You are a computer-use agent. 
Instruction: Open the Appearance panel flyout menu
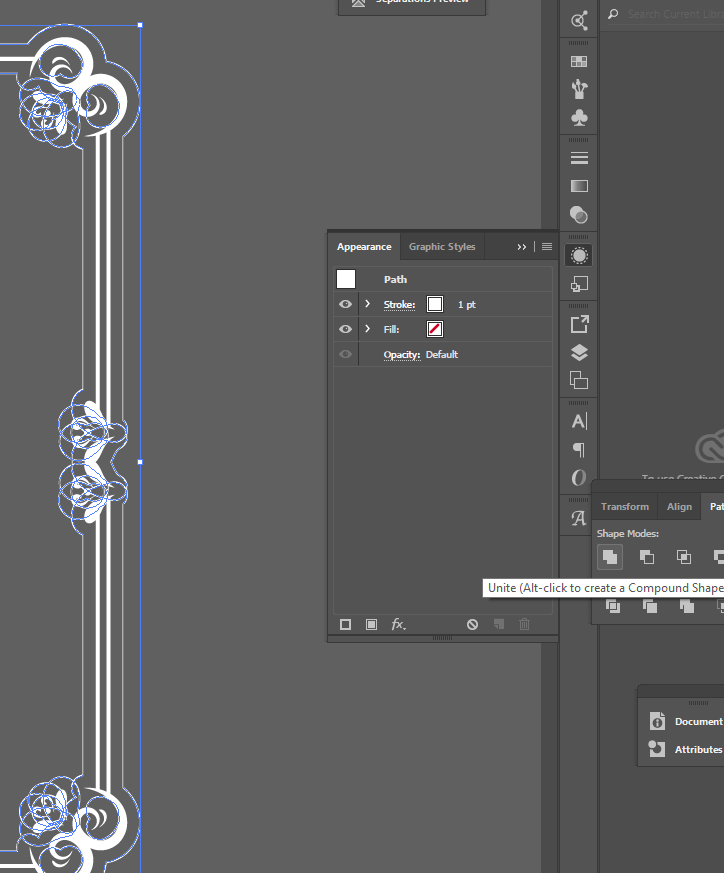coord(547,247)
